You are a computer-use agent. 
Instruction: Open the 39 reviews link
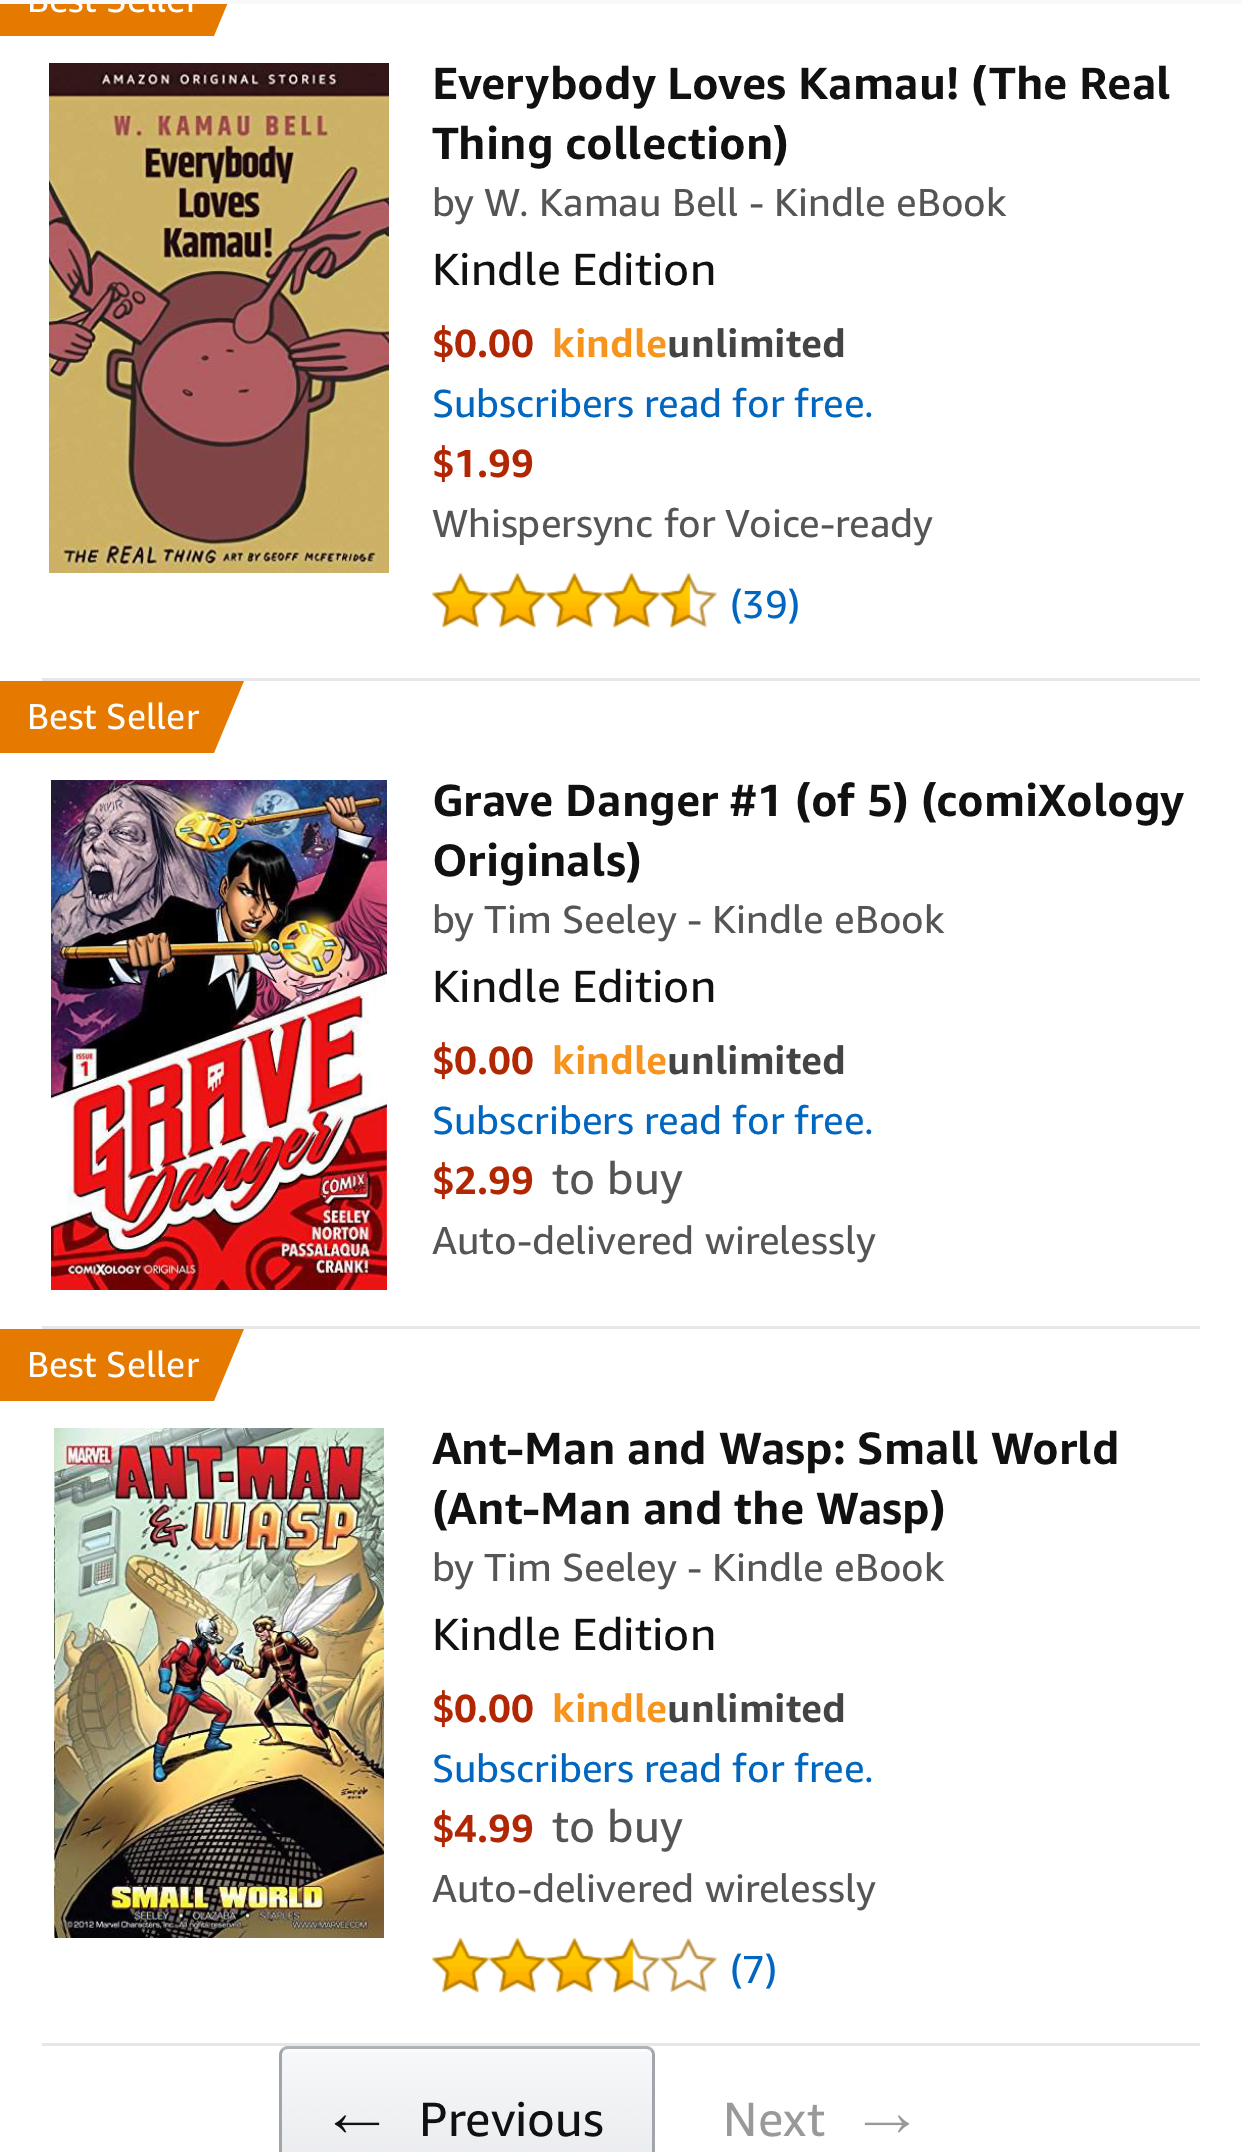pyautogui.click(x=765, y=604)
